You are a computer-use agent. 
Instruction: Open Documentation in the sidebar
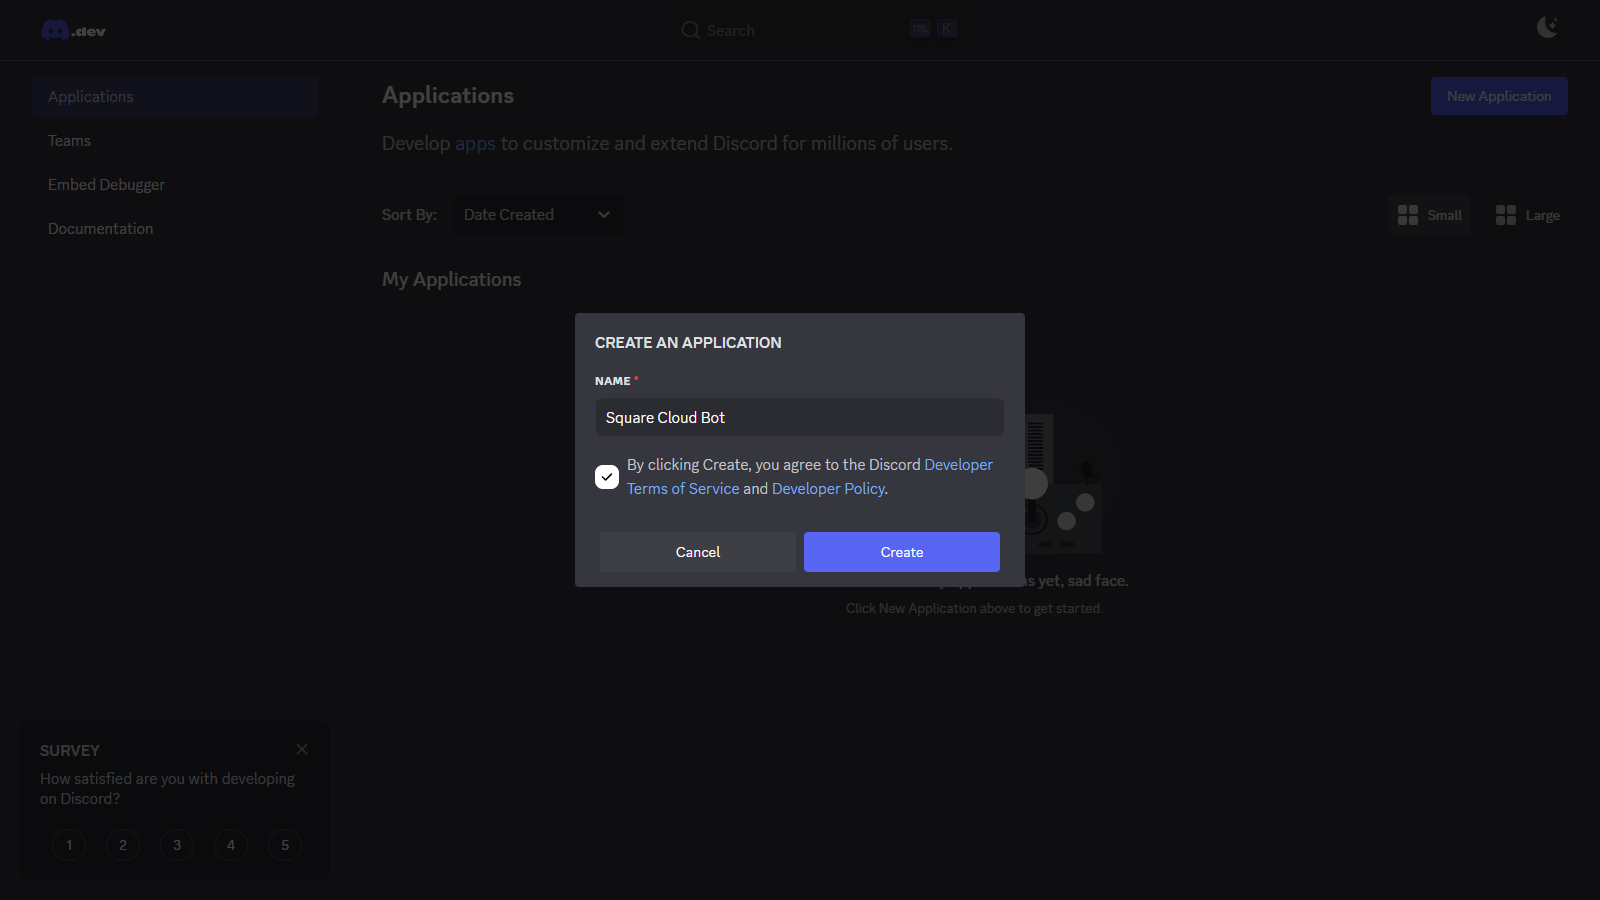[x=175, y=229]
